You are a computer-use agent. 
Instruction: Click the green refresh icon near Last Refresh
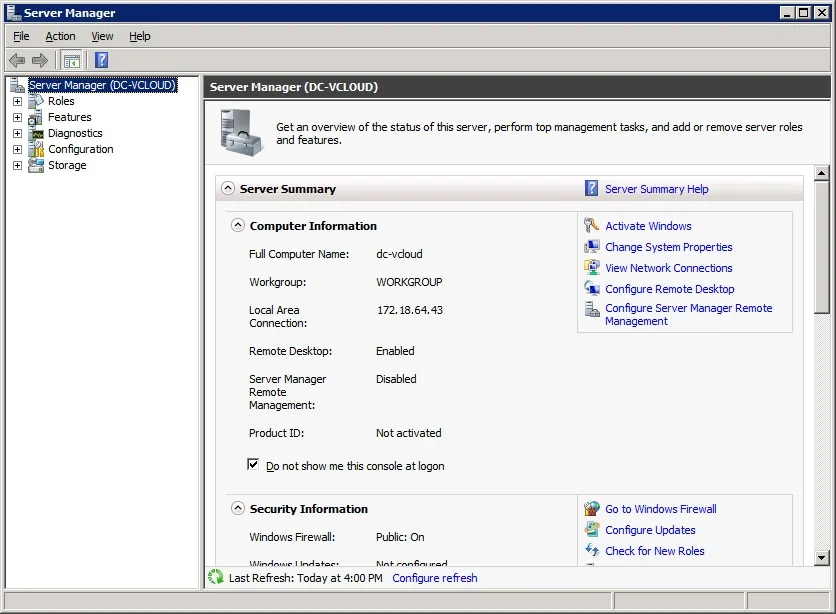216,577
